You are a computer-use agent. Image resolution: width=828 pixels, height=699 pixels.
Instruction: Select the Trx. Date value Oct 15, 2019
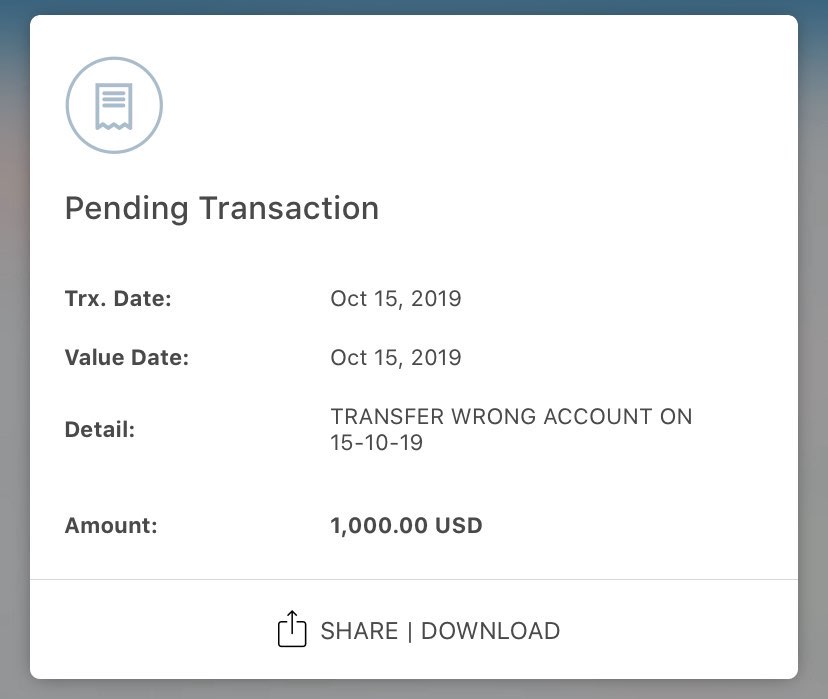point(396,299)
